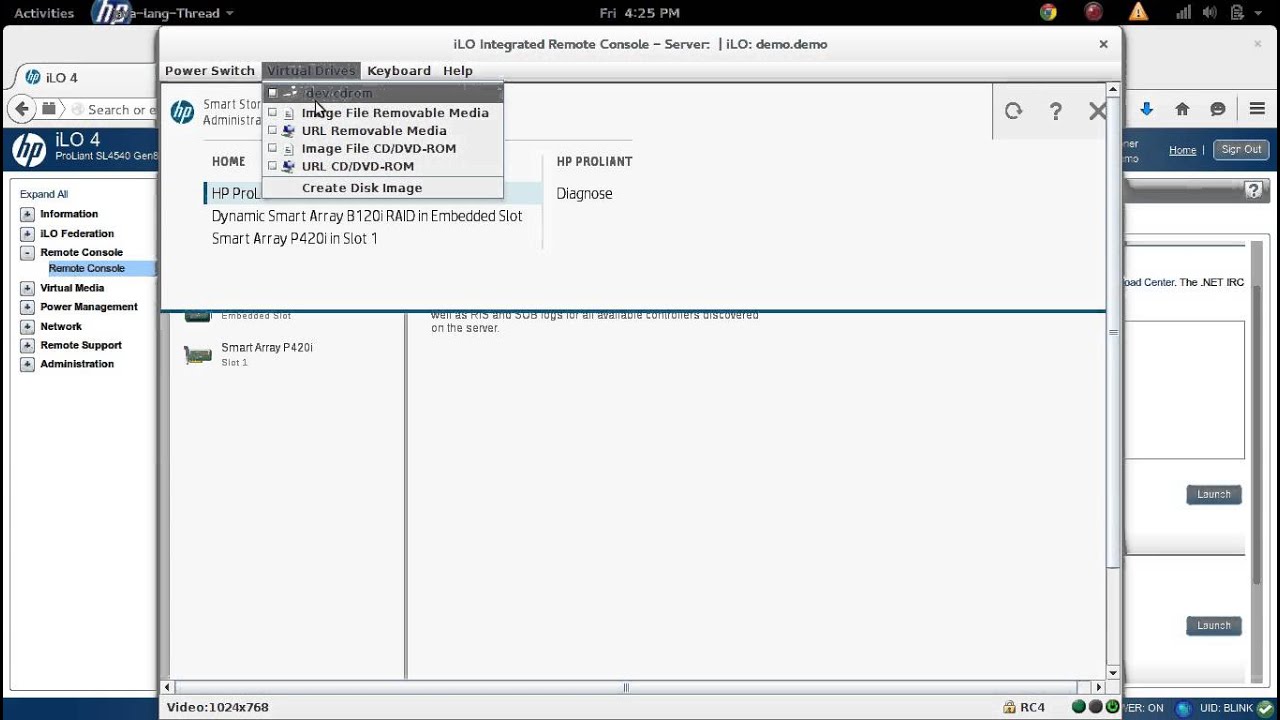The height and width of the screenshot is (720, 1280).
Task: Open the Home link in iLO header
Action: click(x=1183, y=150)
